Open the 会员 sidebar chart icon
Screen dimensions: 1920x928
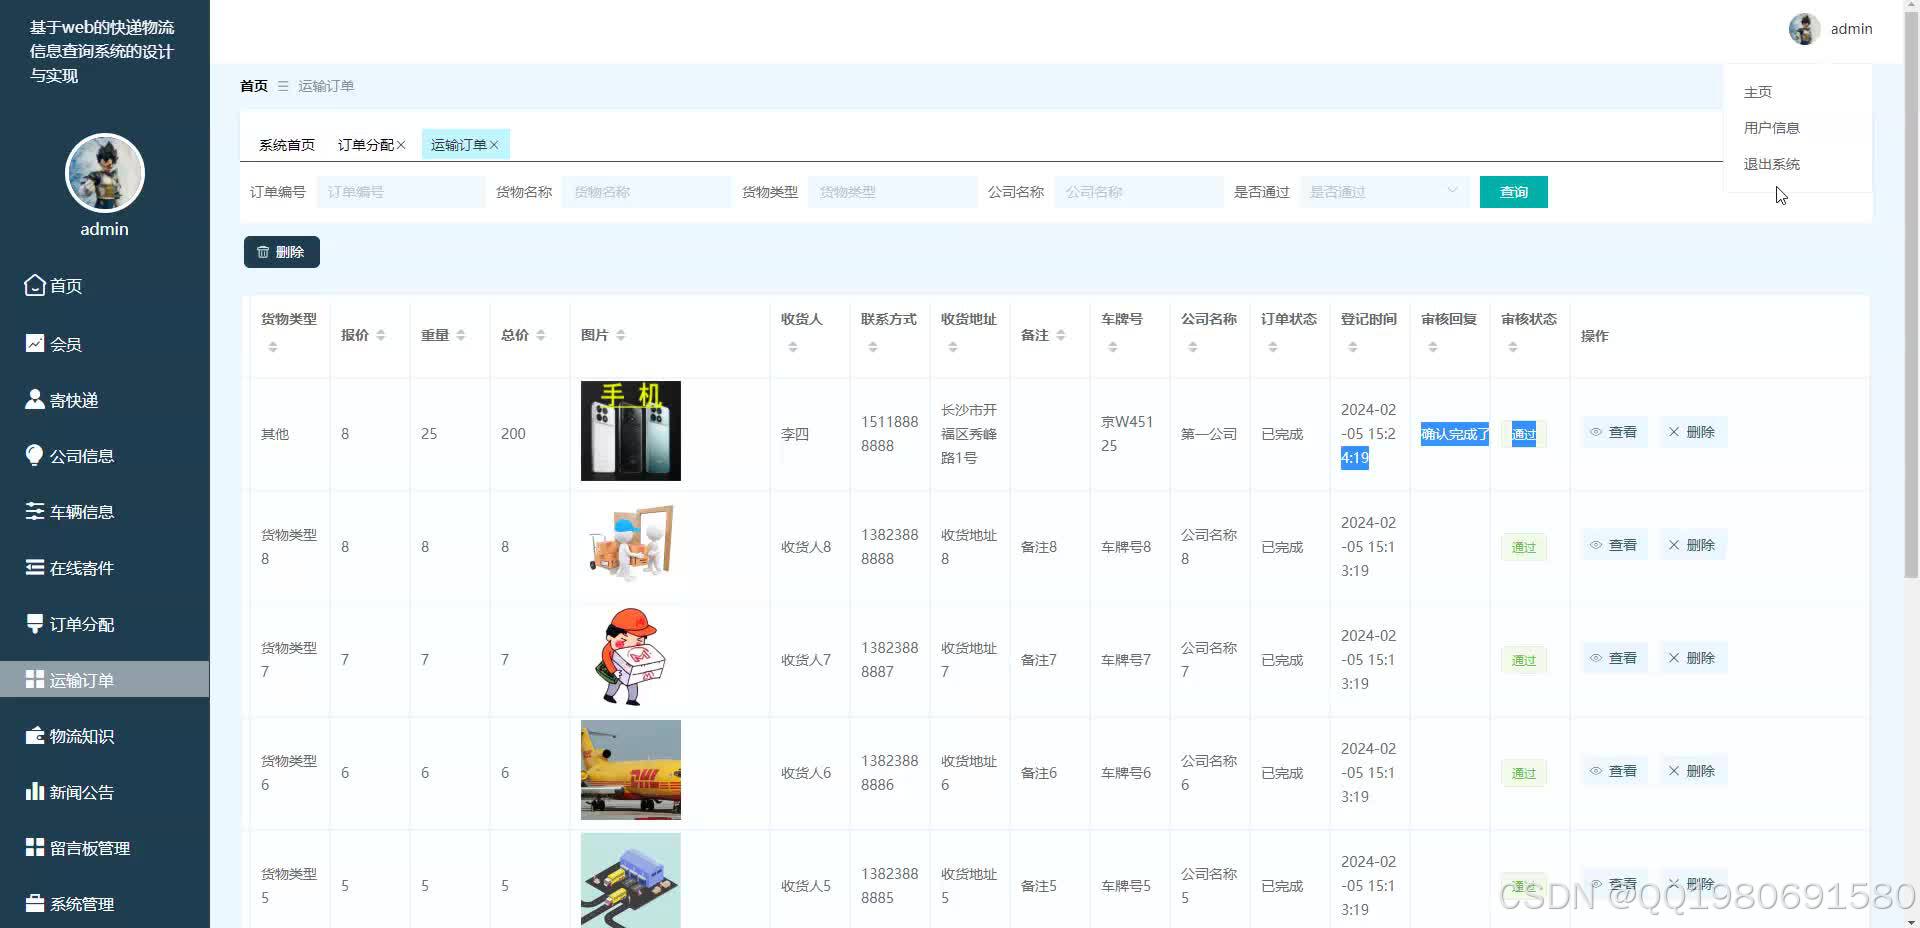(x=35, y=343)
